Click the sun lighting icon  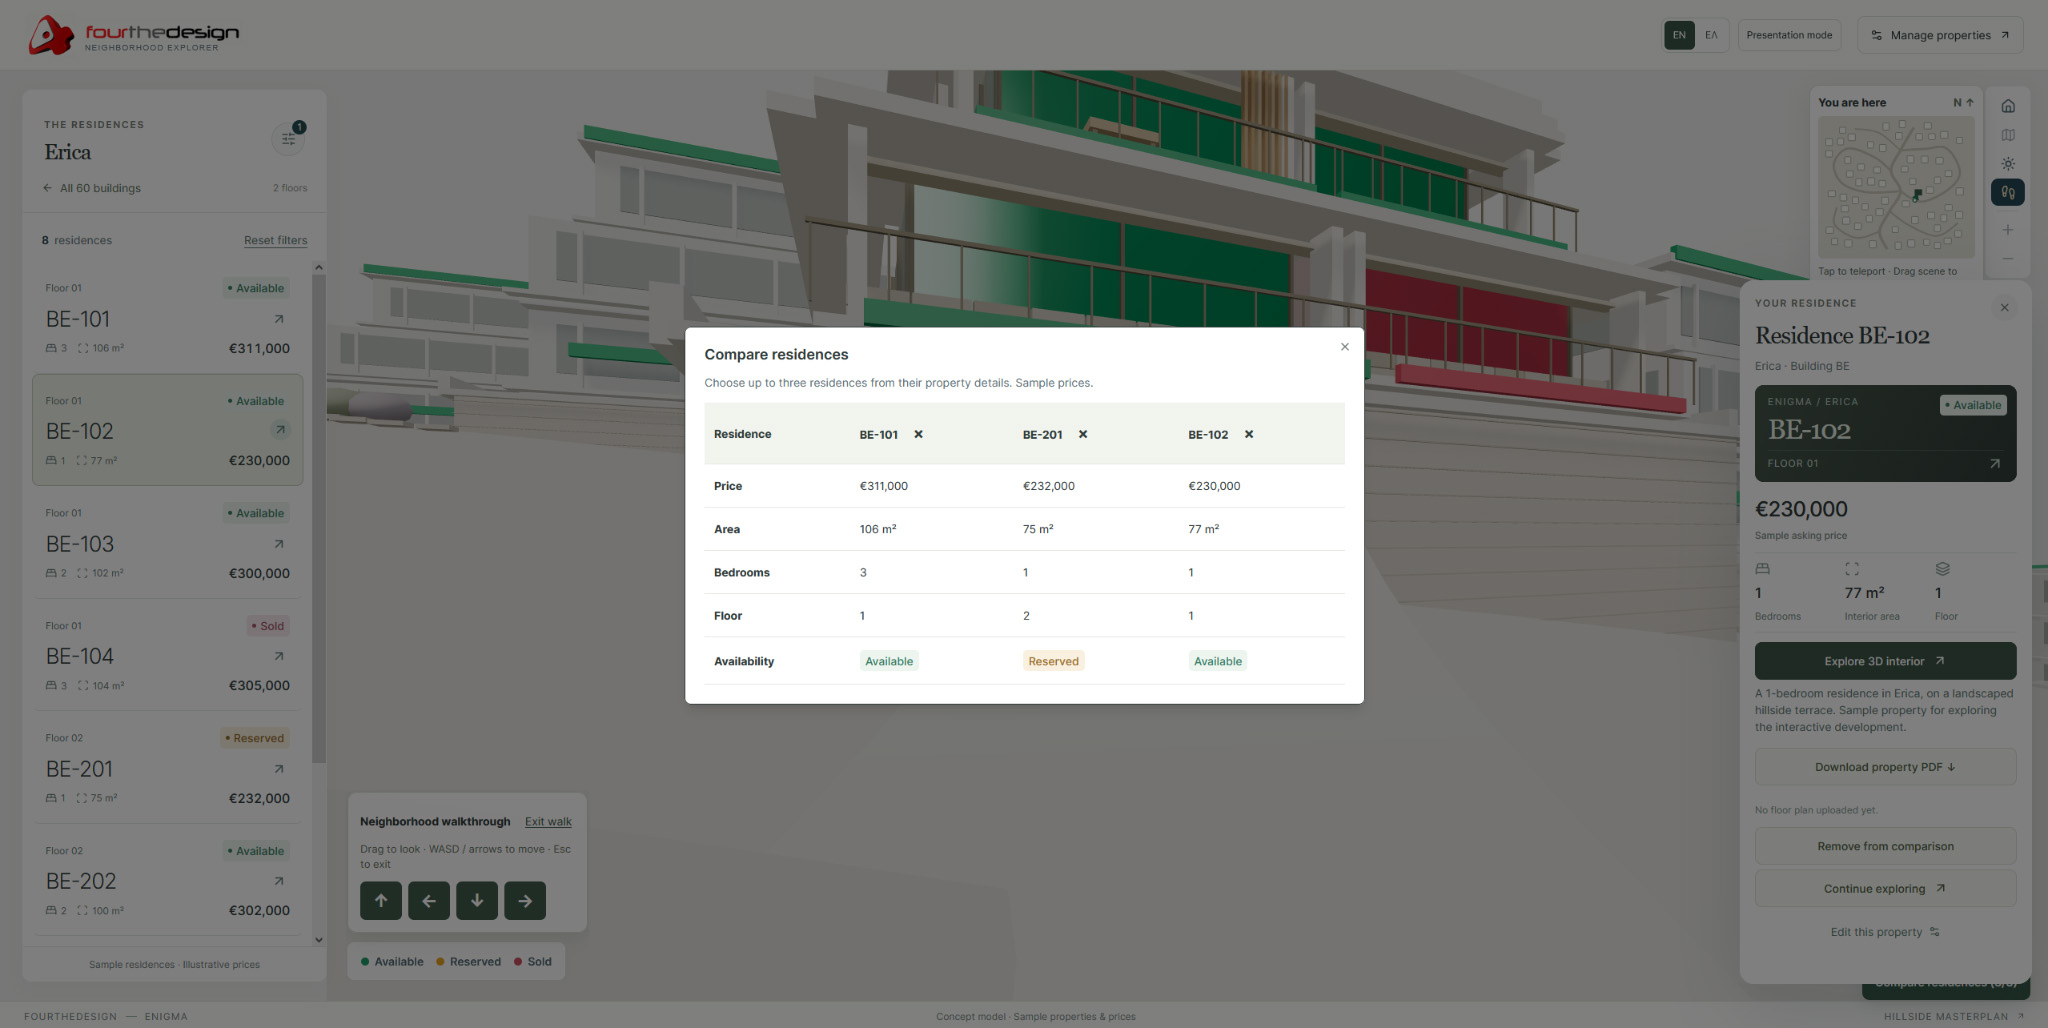click(x=2007, y=163)
